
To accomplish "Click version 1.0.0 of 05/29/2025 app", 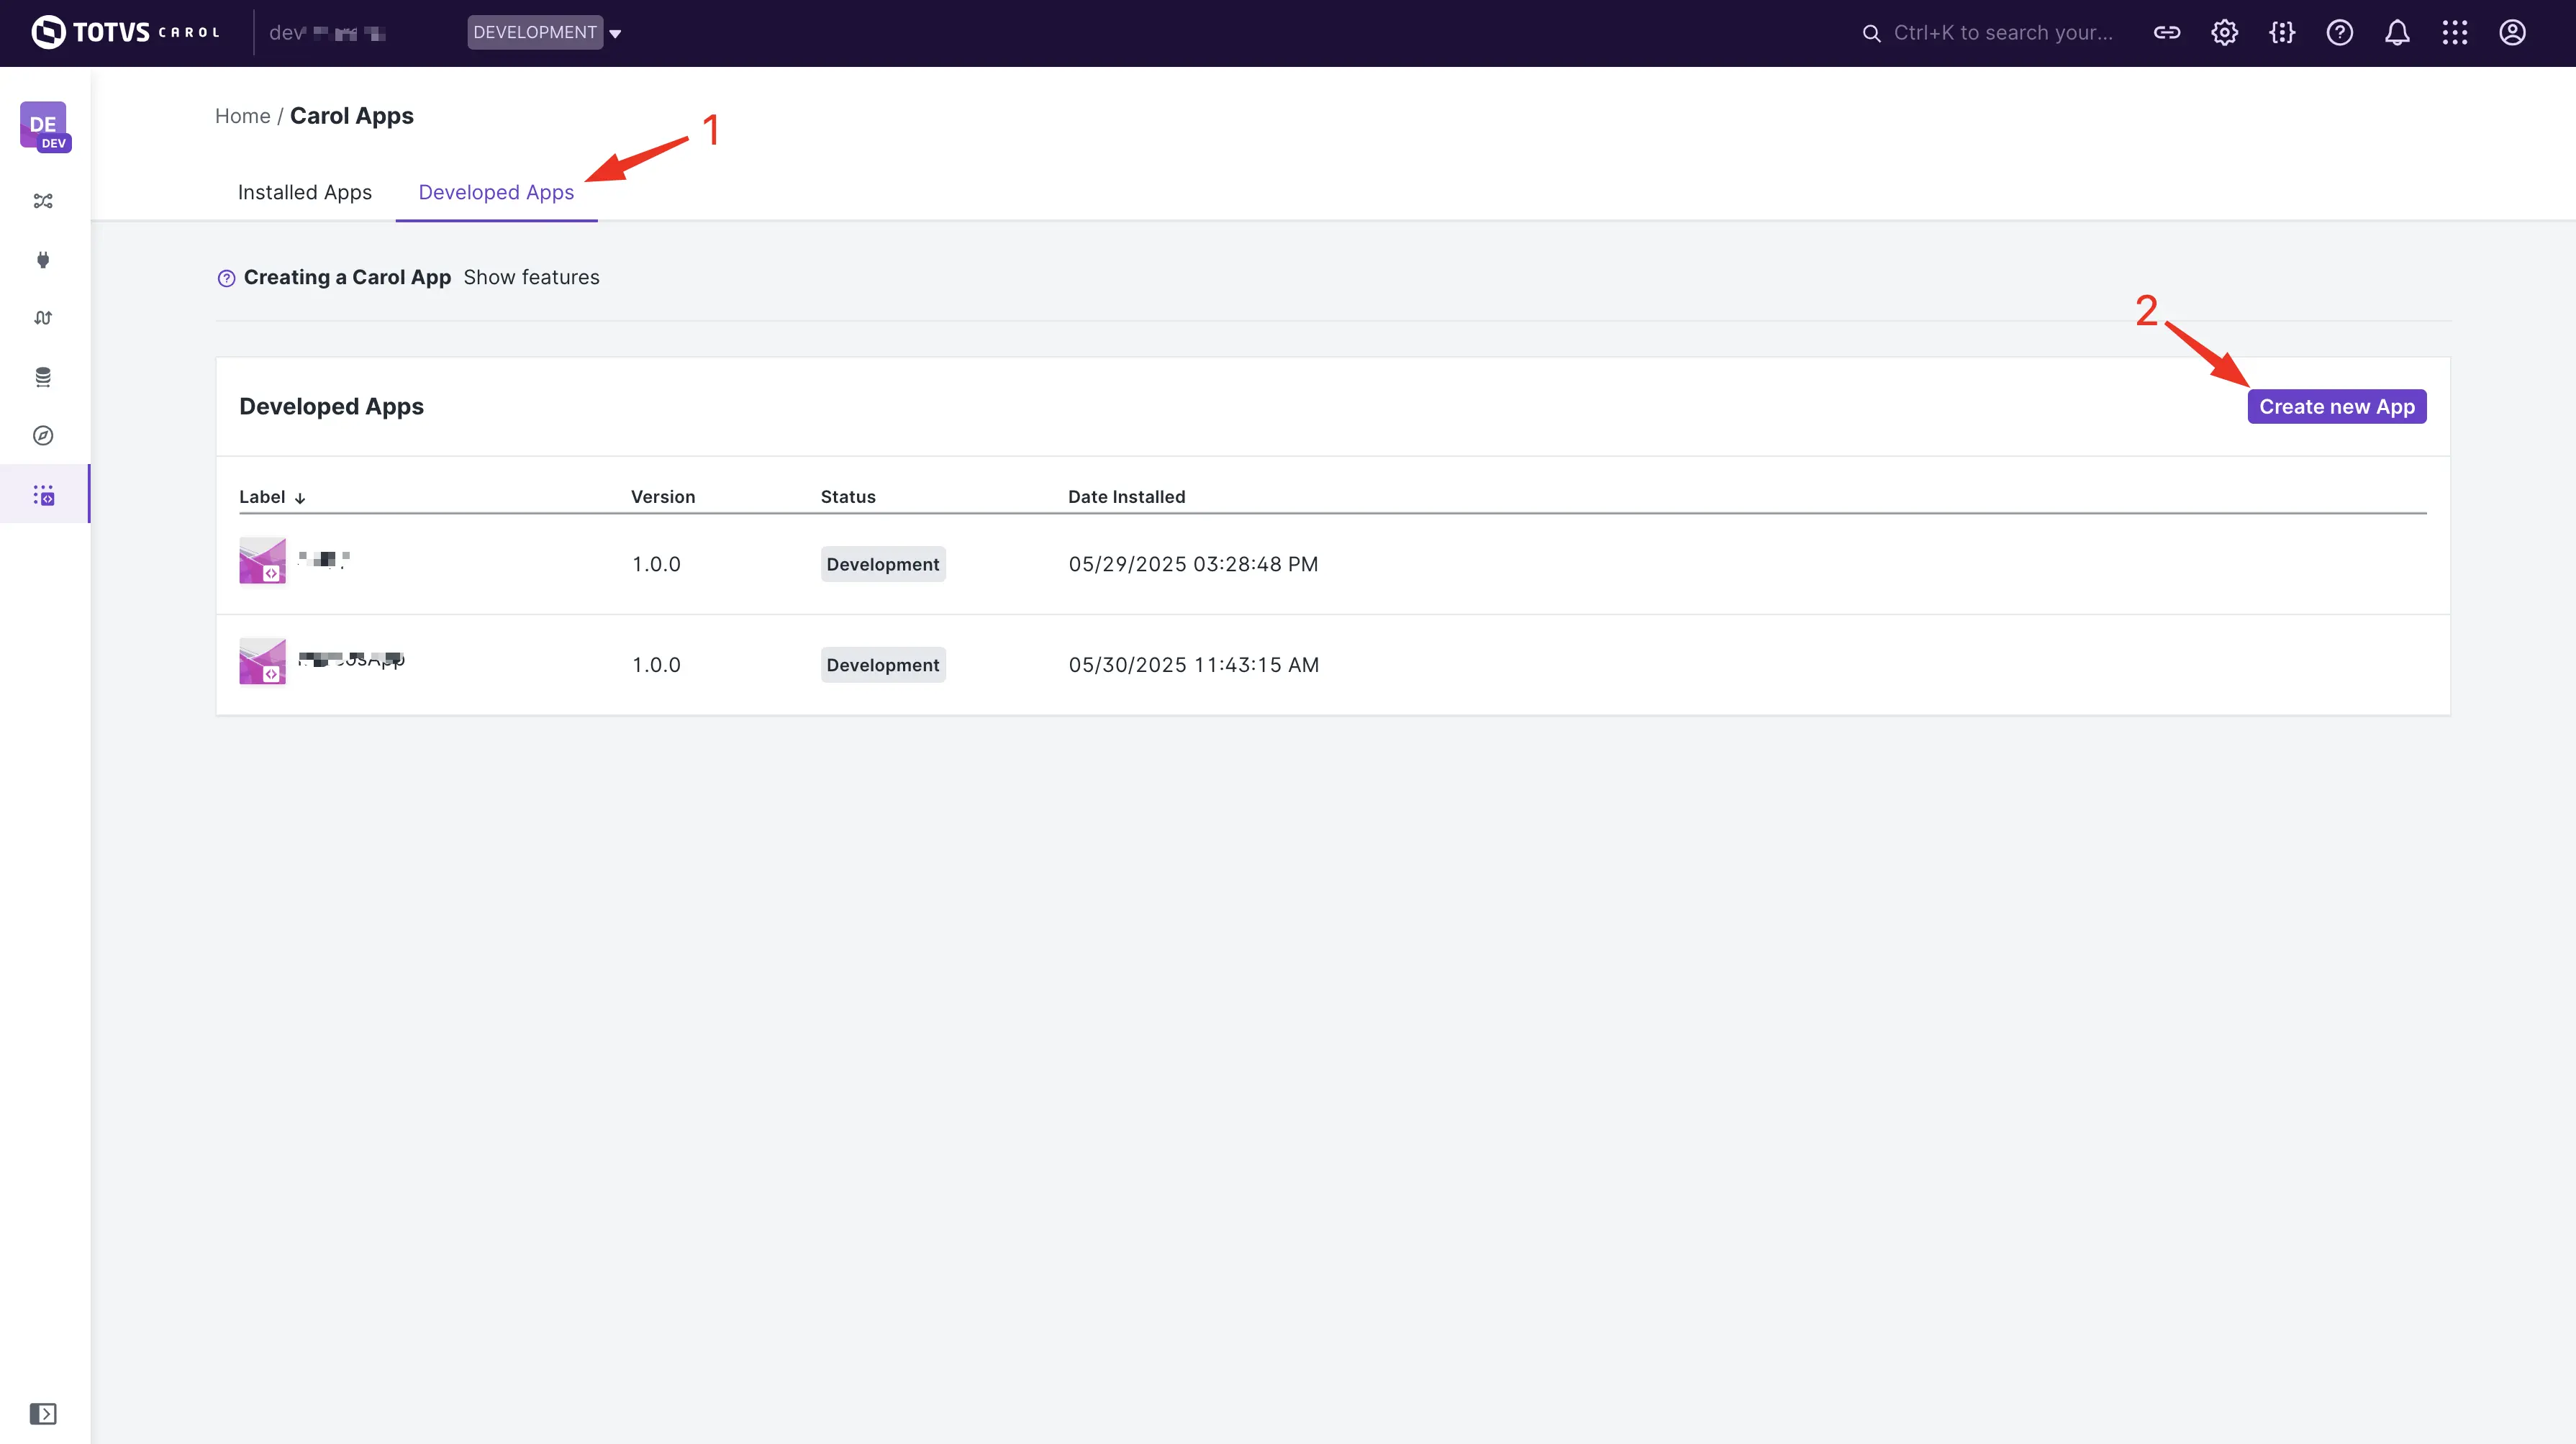I will [x=656, y=564].
